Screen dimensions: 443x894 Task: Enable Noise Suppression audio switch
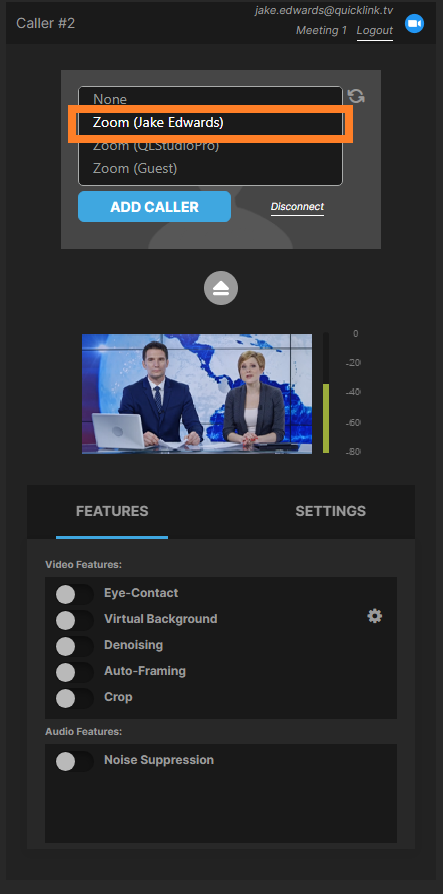[75, 761]
